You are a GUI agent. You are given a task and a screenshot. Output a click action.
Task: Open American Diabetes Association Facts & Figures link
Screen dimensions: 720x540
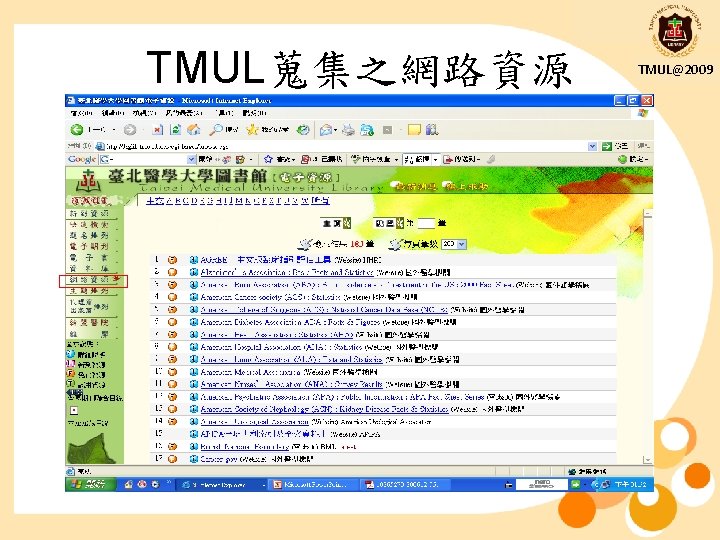tap(290, 322)
